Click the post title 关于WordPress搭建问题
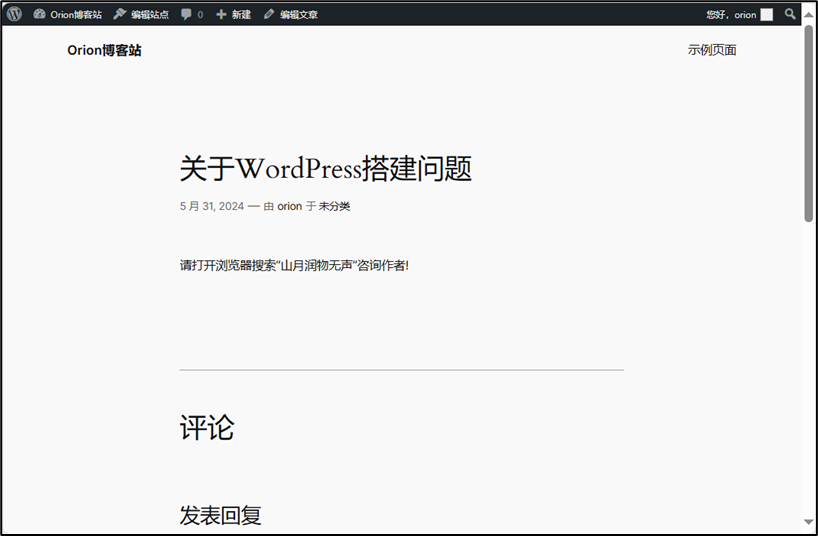Screen dimensions: 818x536 pos(326,169)
